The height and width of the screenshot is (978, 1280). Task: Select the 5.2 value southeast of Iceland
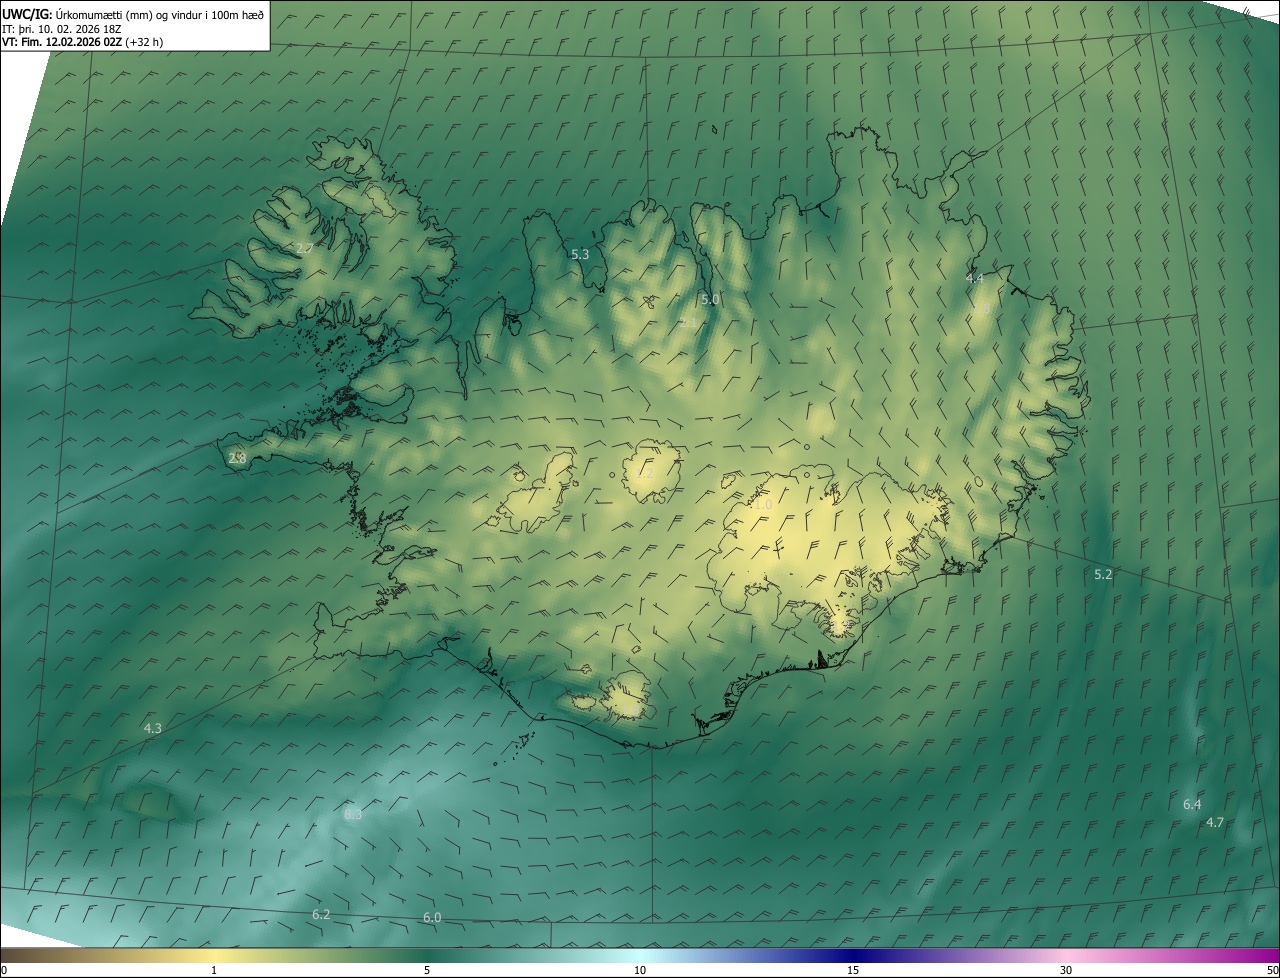click(1103, 574)
